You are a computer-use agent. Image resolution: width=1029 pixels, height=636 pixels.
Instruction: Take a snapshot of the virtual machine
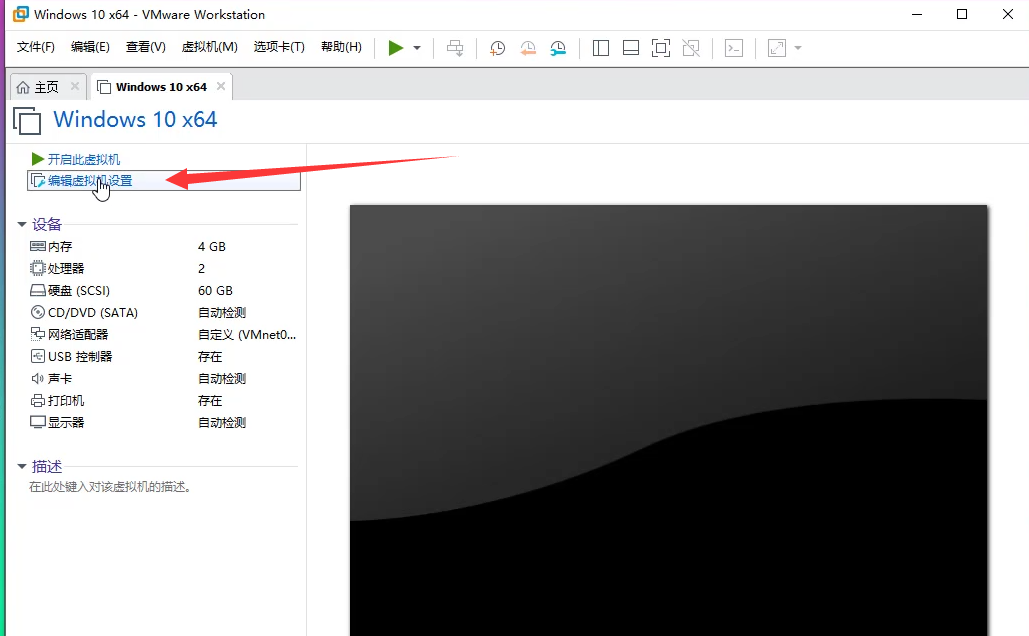coord(497,47)
